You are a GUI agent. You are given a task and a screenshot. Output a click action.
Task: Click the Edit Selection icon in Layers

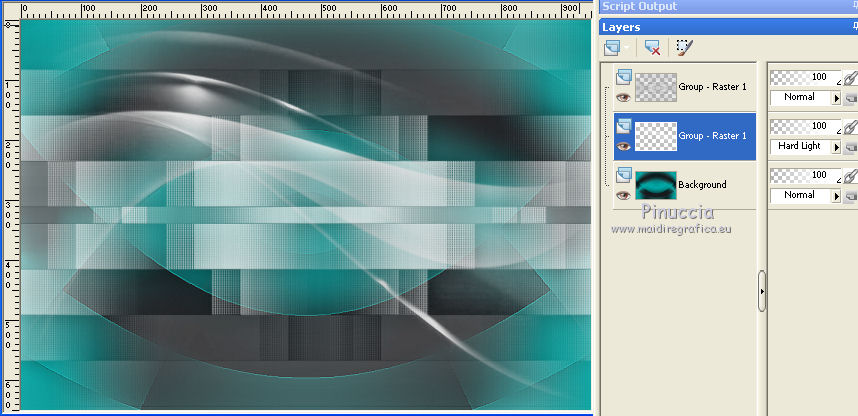684,47
